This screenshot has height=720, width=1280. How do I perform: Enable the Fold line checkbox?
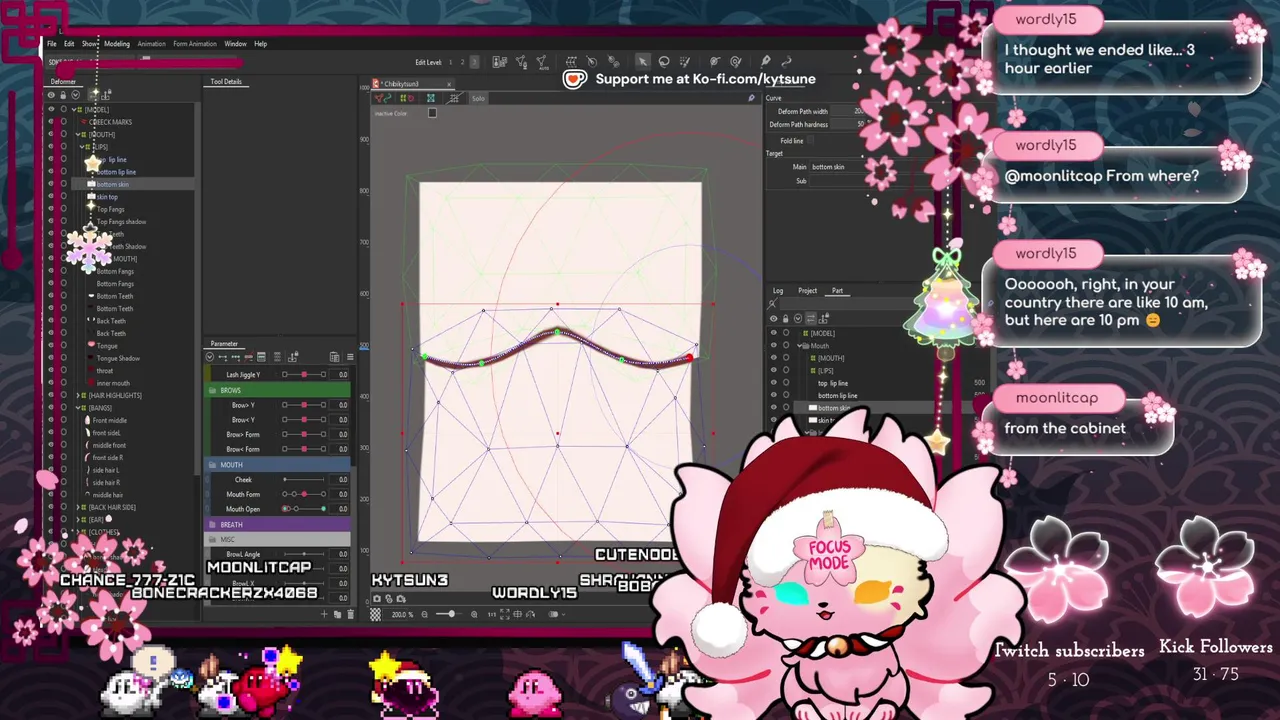pyautogui.click(x=810, y=140)
